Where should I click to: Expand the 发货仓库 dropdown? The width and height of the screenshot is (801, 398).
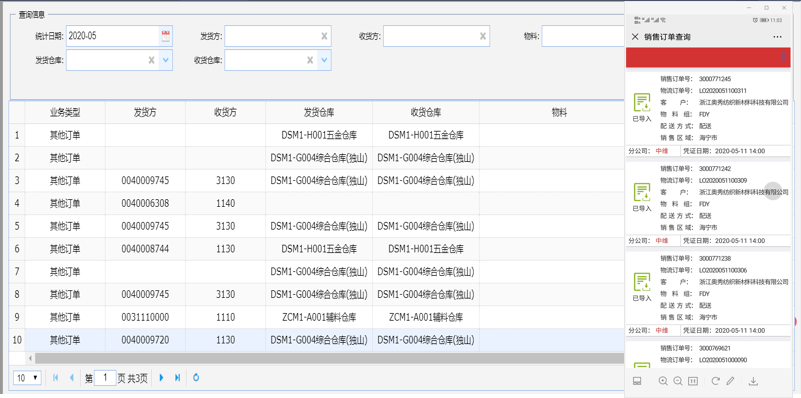[166, 60]
